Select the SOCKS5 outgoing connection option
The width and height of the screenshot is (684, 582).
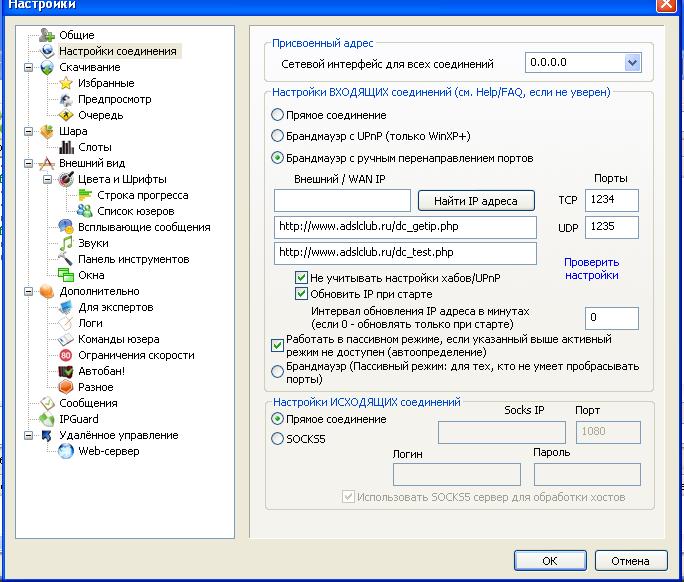278,438
